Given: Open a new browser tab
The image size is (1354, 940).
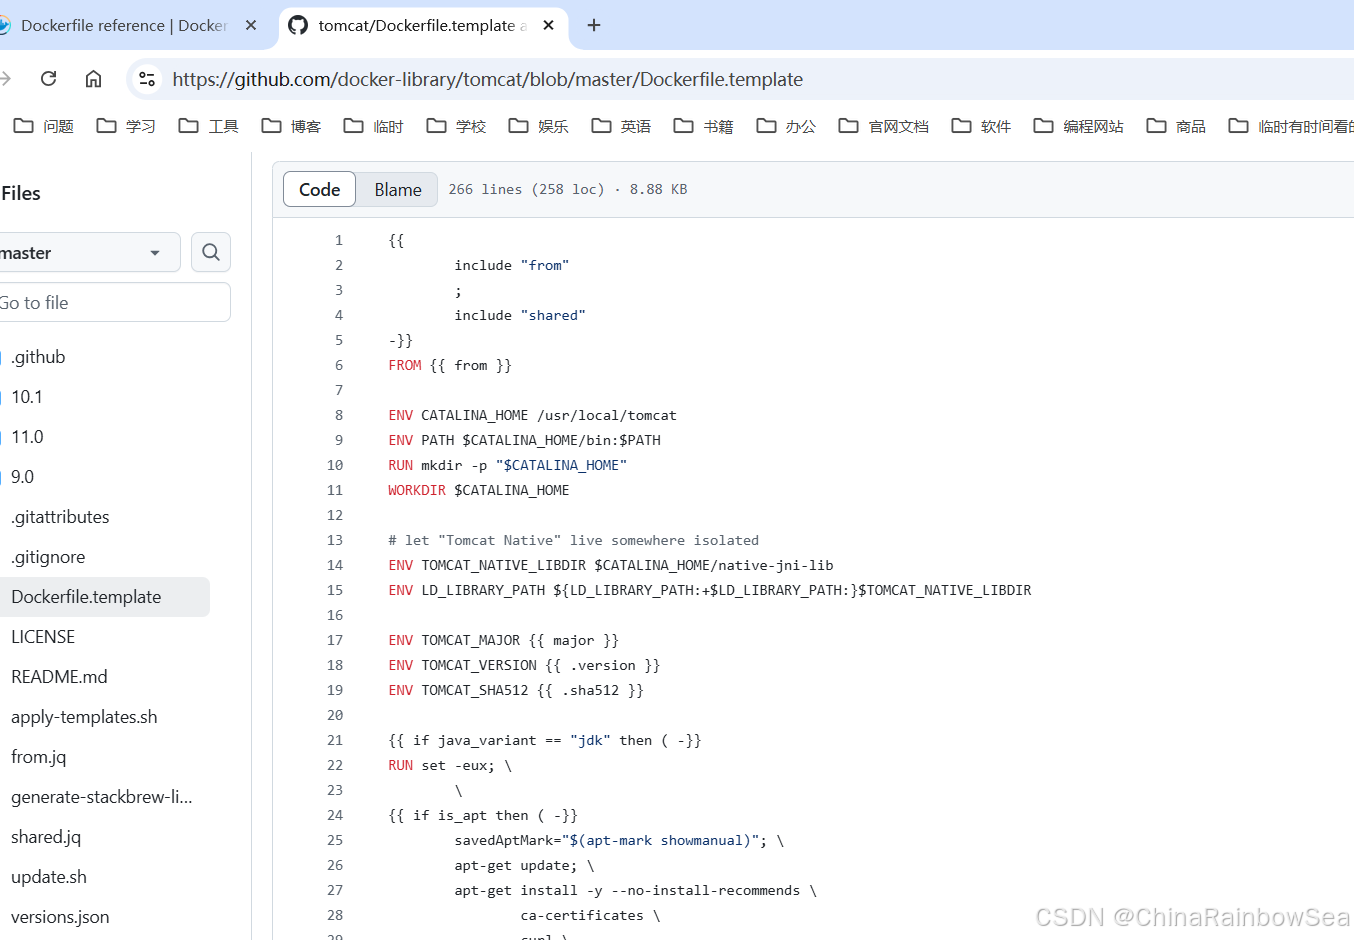Looking at the screenshot, I should tap(594, 25).
